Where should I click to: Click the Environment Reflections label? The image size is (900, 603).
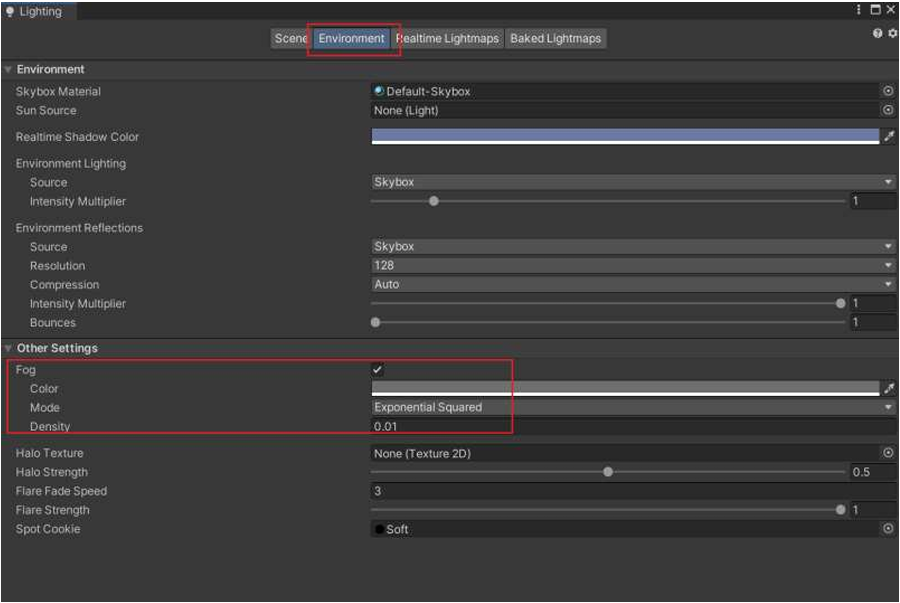pyautogui.click(x=79, y=228)
